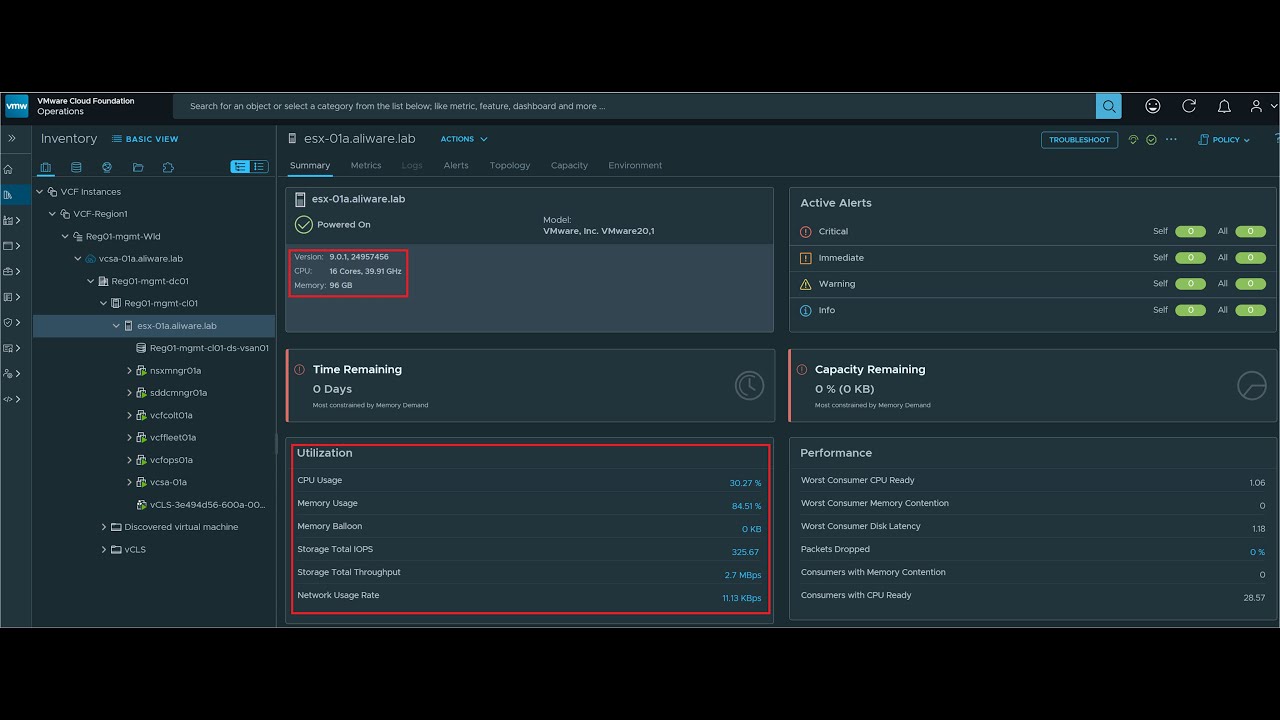Screen dimensions: 1280x720
Task: Switch to the Metrics tab
Action: (x=366, y=165)
